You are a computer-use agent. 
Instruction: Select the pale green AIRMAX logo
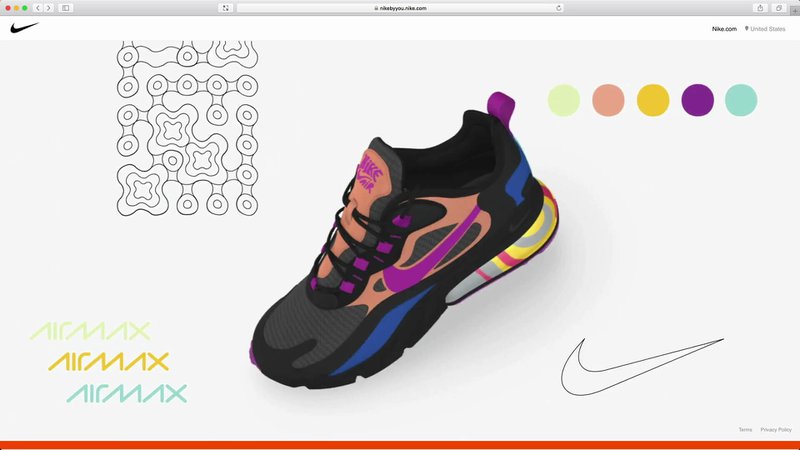91,331
